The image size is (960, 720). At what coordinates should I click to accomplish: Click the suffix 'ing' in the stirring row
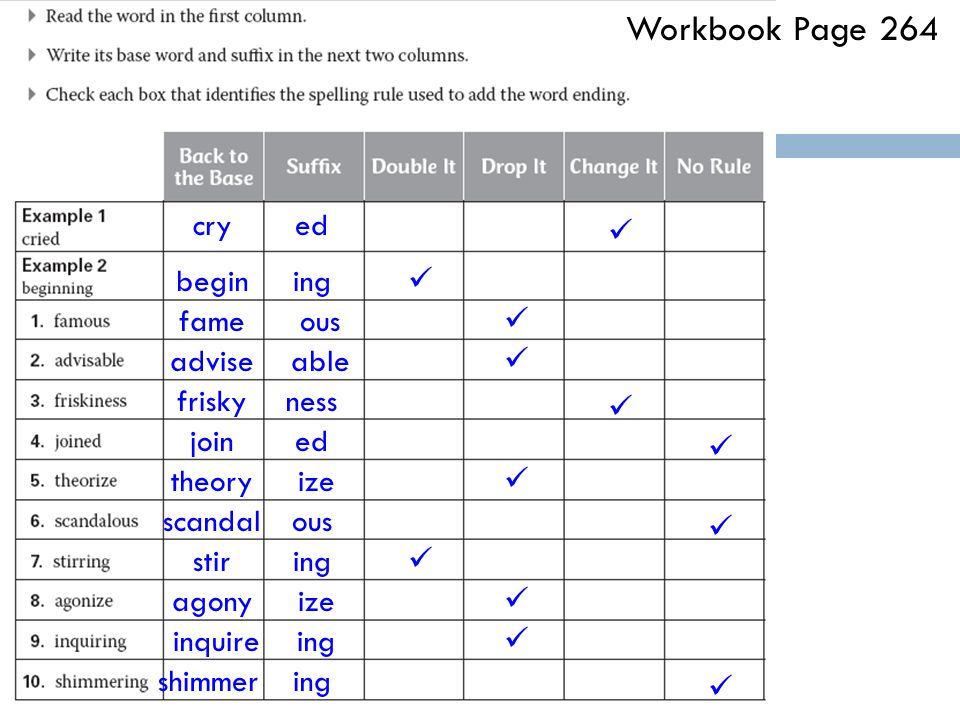tap(312, 563)
